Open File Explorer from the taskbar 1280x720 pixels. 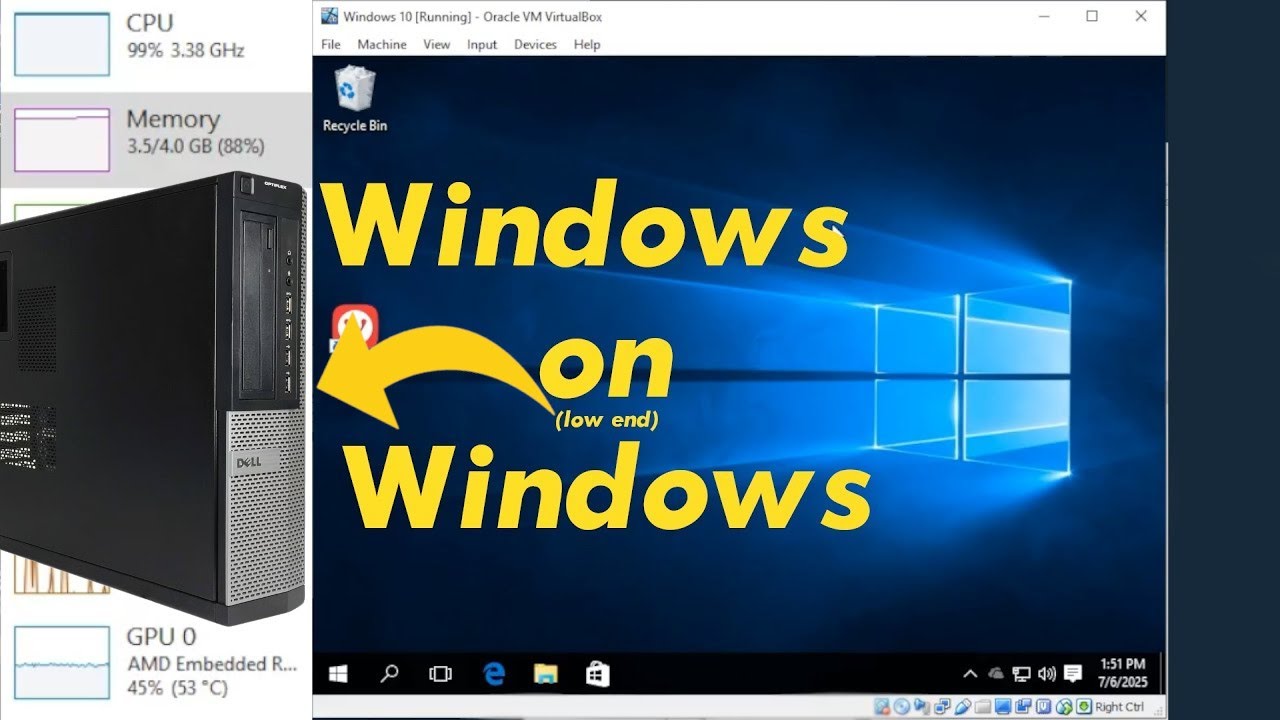point(545,674)
